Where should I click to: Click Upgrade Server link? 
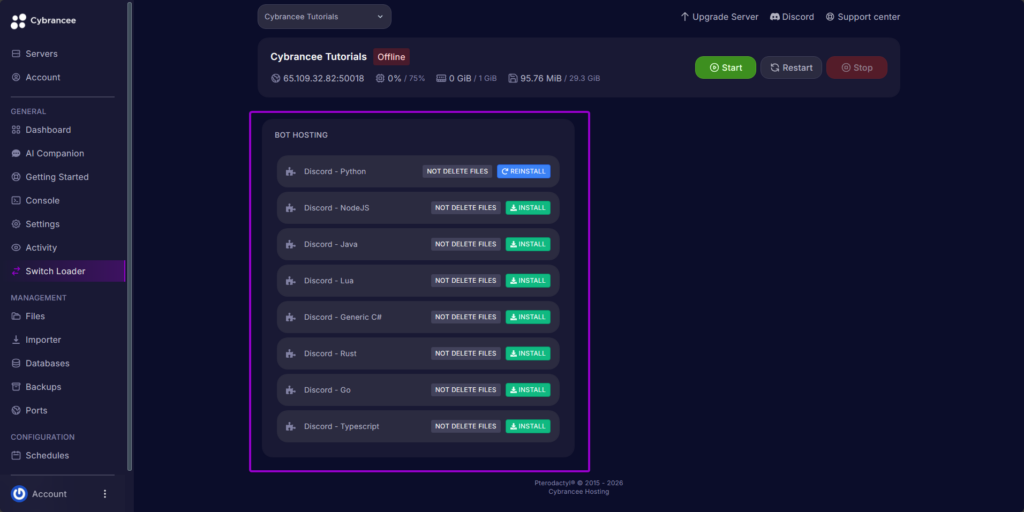tap(719, 16)
